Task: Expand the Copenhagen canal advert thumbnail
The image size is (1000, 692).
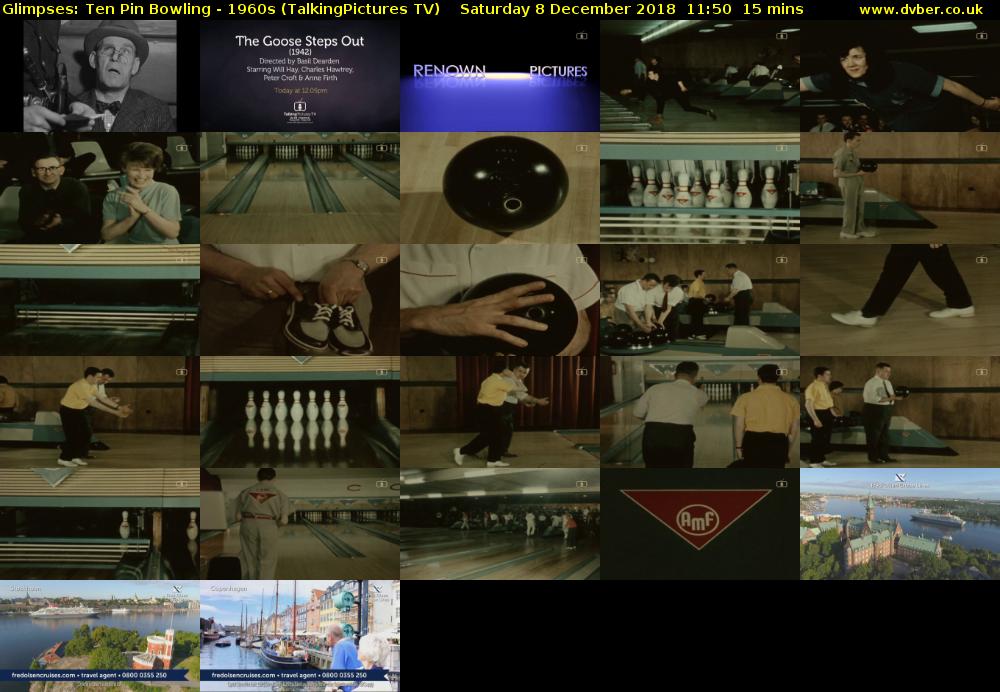Action: pyautogui.click(x=299, y=635)
